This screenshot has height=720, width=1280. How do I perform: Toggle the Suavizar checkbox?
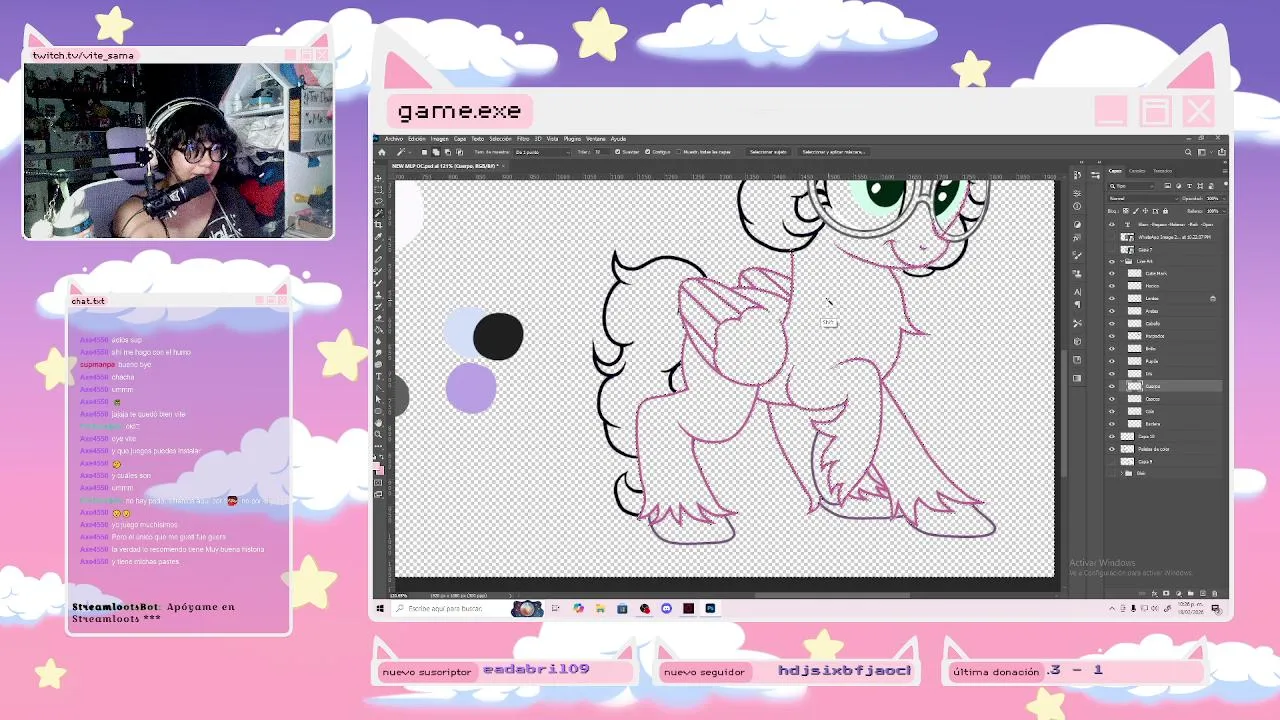(618, 152)
